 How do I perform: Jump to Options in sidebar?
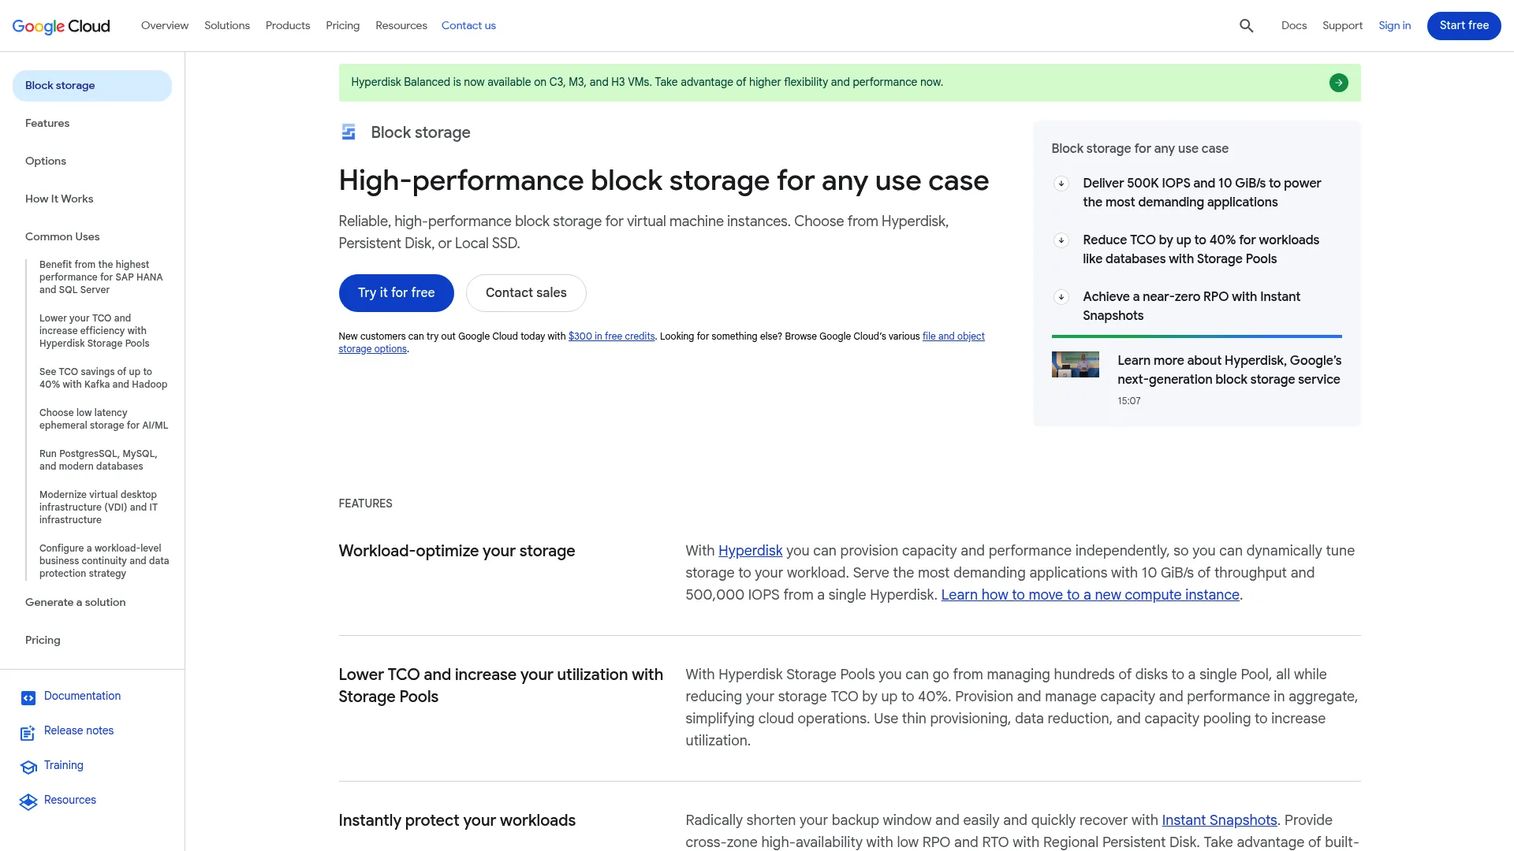[46, 162]
